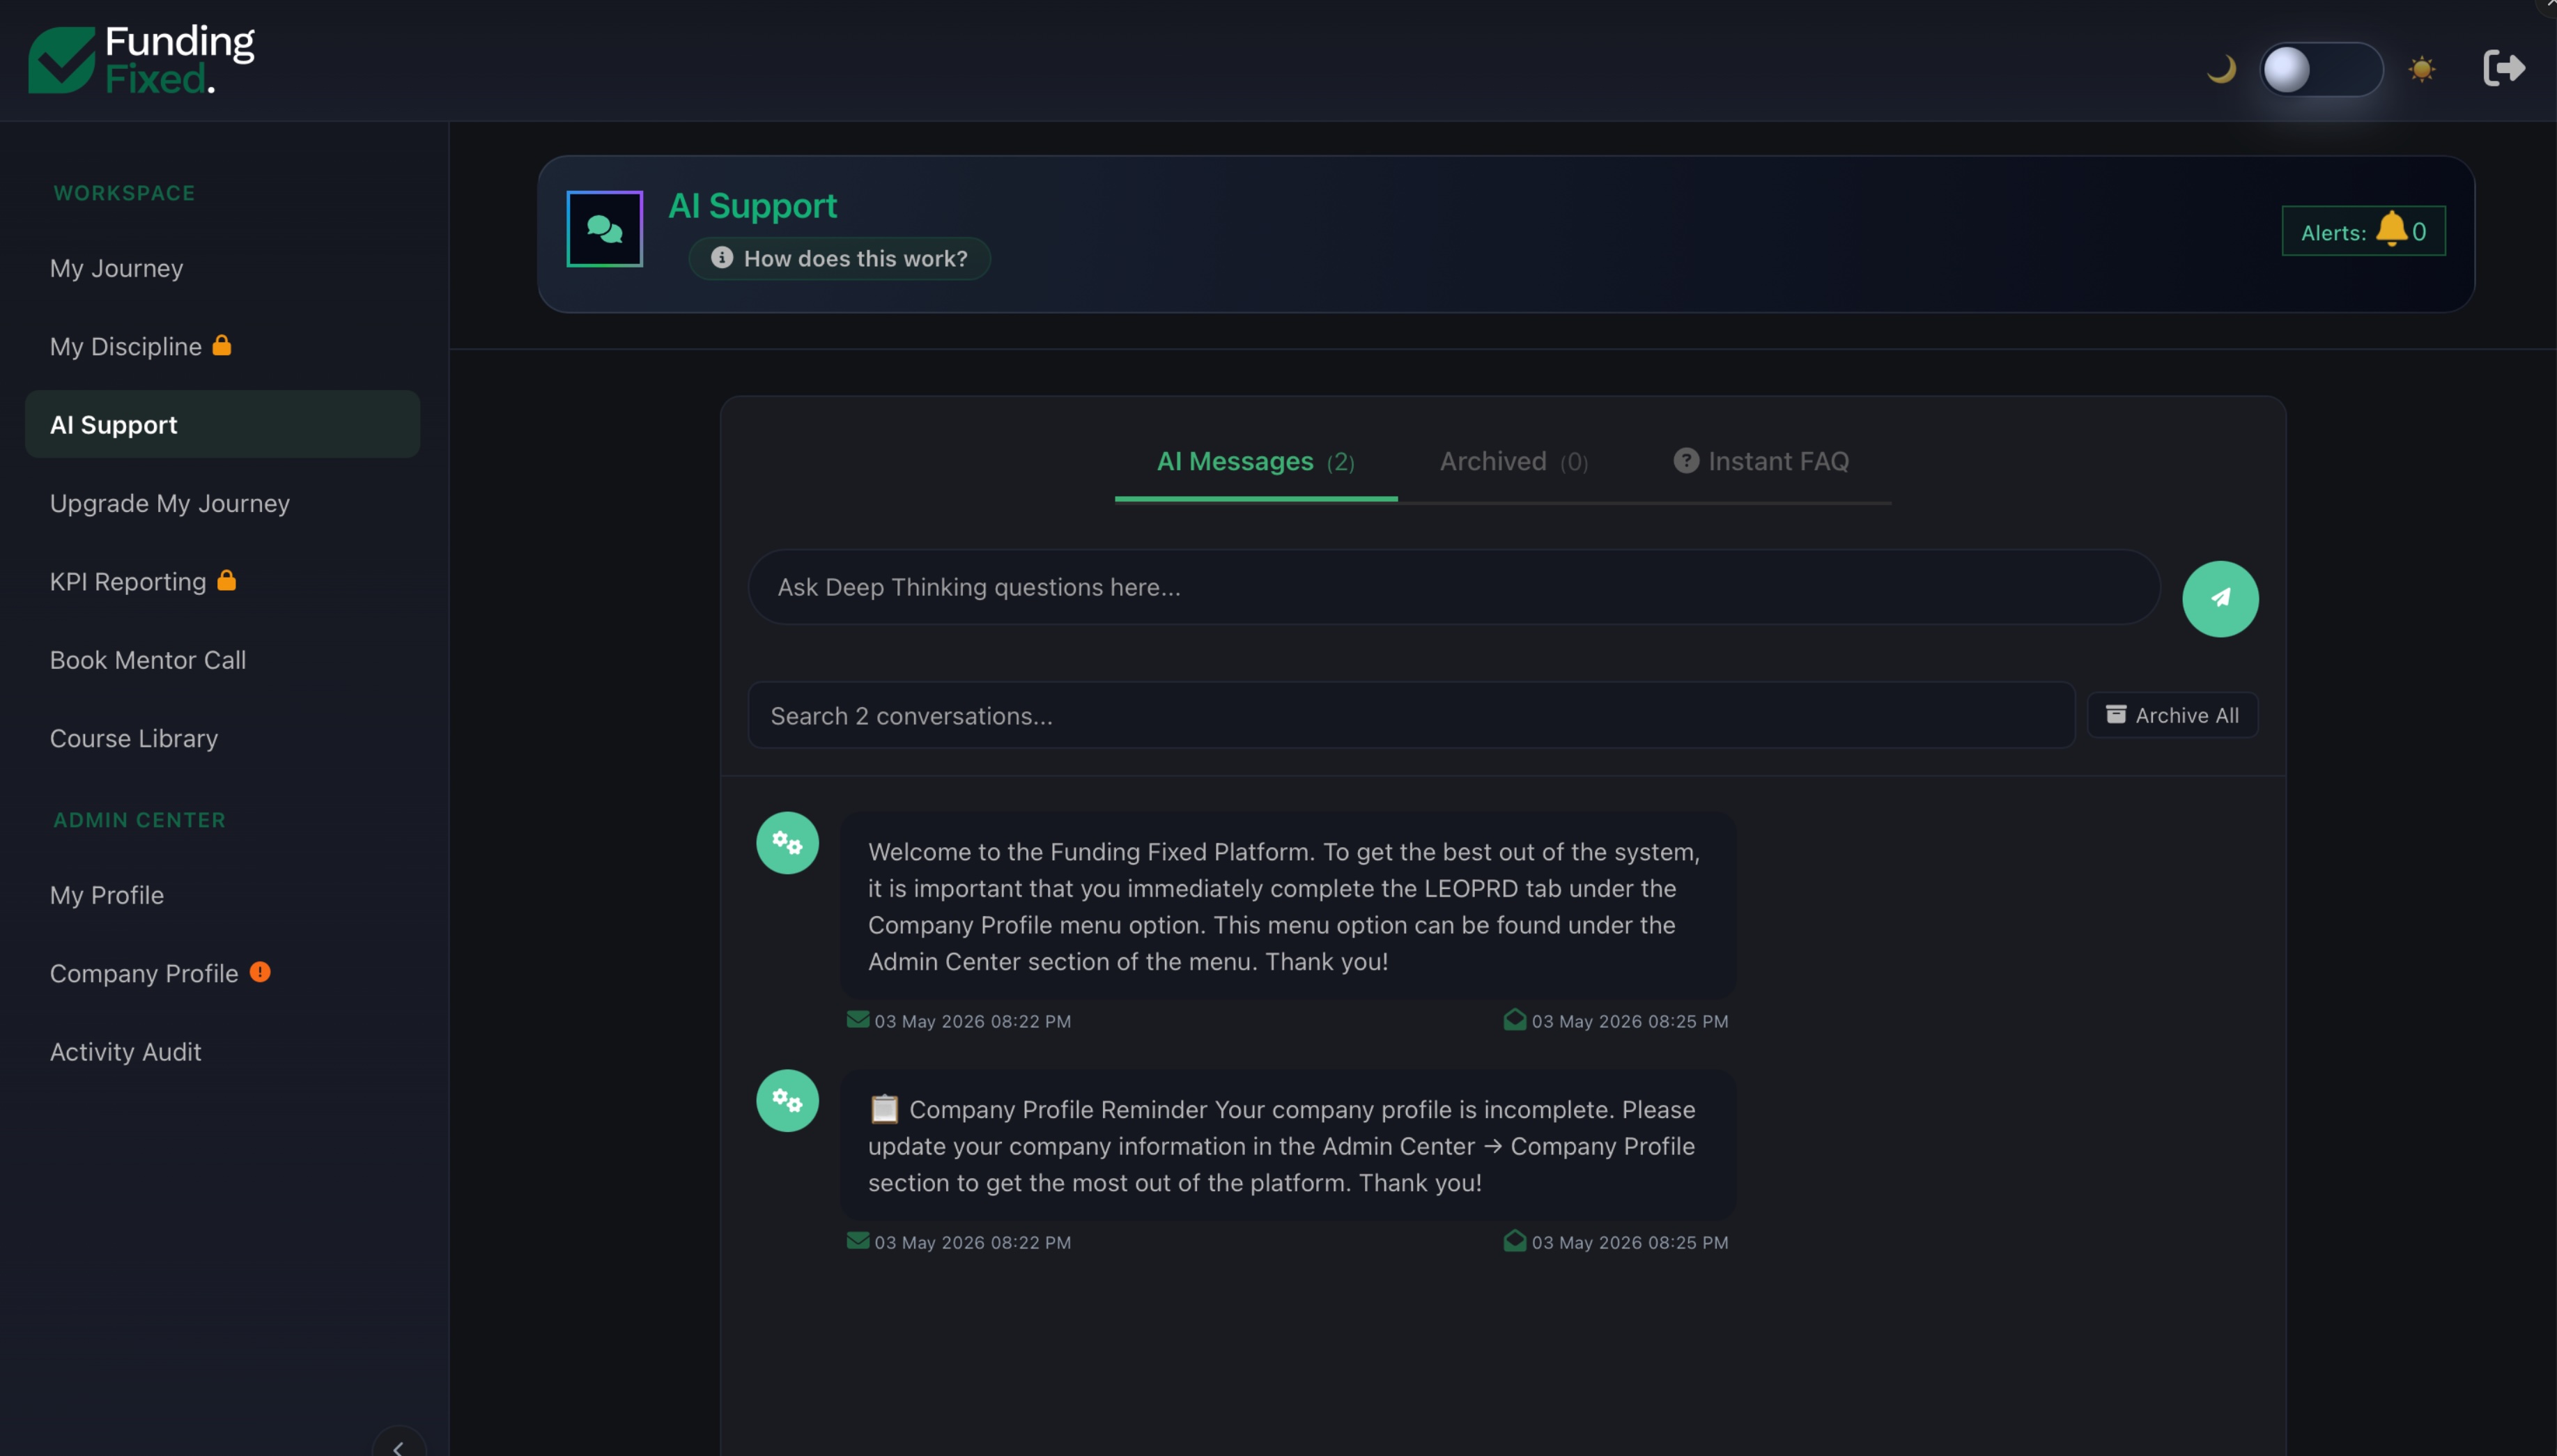2557x1456 pixels.
Task: Click the info icon in How does this work?
Action: click(721, 257)
